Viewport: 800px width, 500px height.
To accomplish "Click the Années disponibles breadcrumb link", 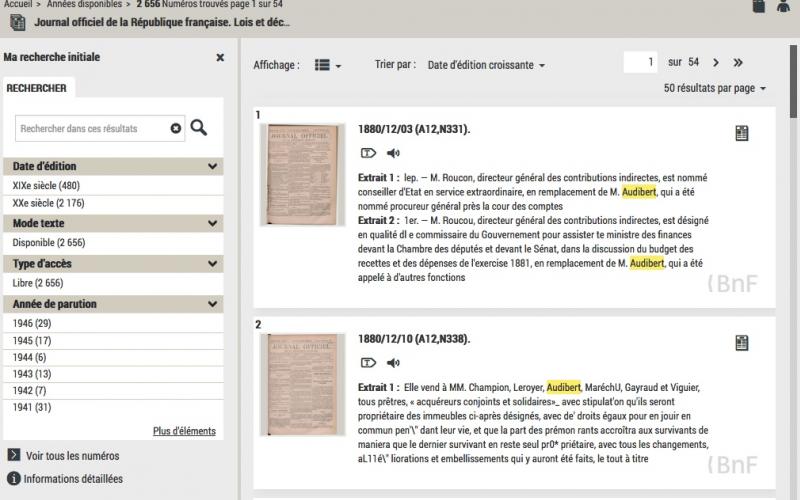I will (x=84, y=4).
